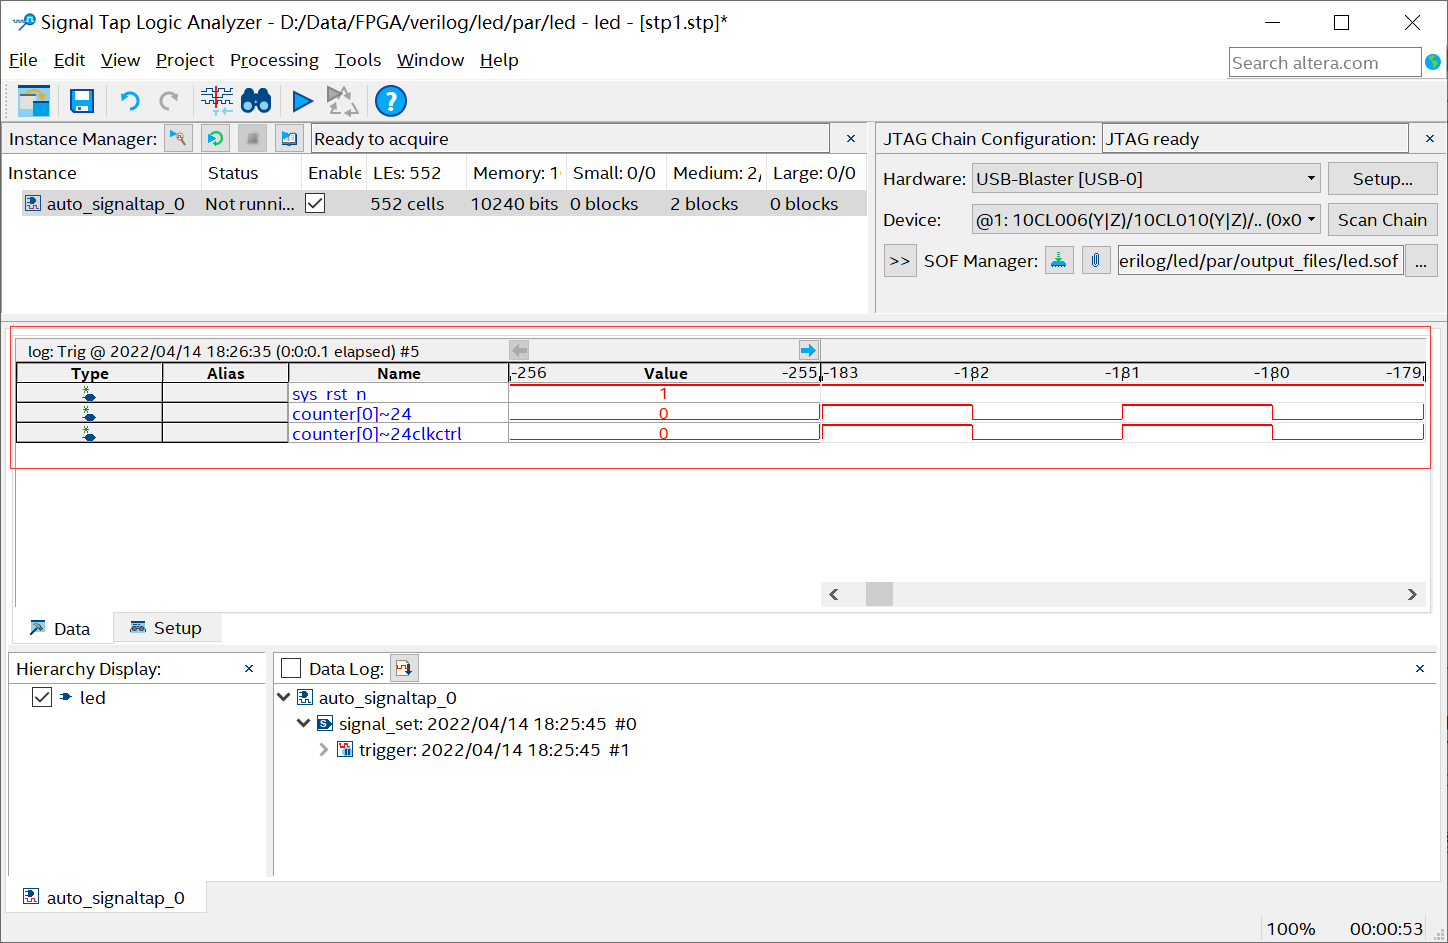Screen dimensions: 1448x943
Task: Open the waveform signal tool icon in toolbar
Action: click(x=217, y=101)
